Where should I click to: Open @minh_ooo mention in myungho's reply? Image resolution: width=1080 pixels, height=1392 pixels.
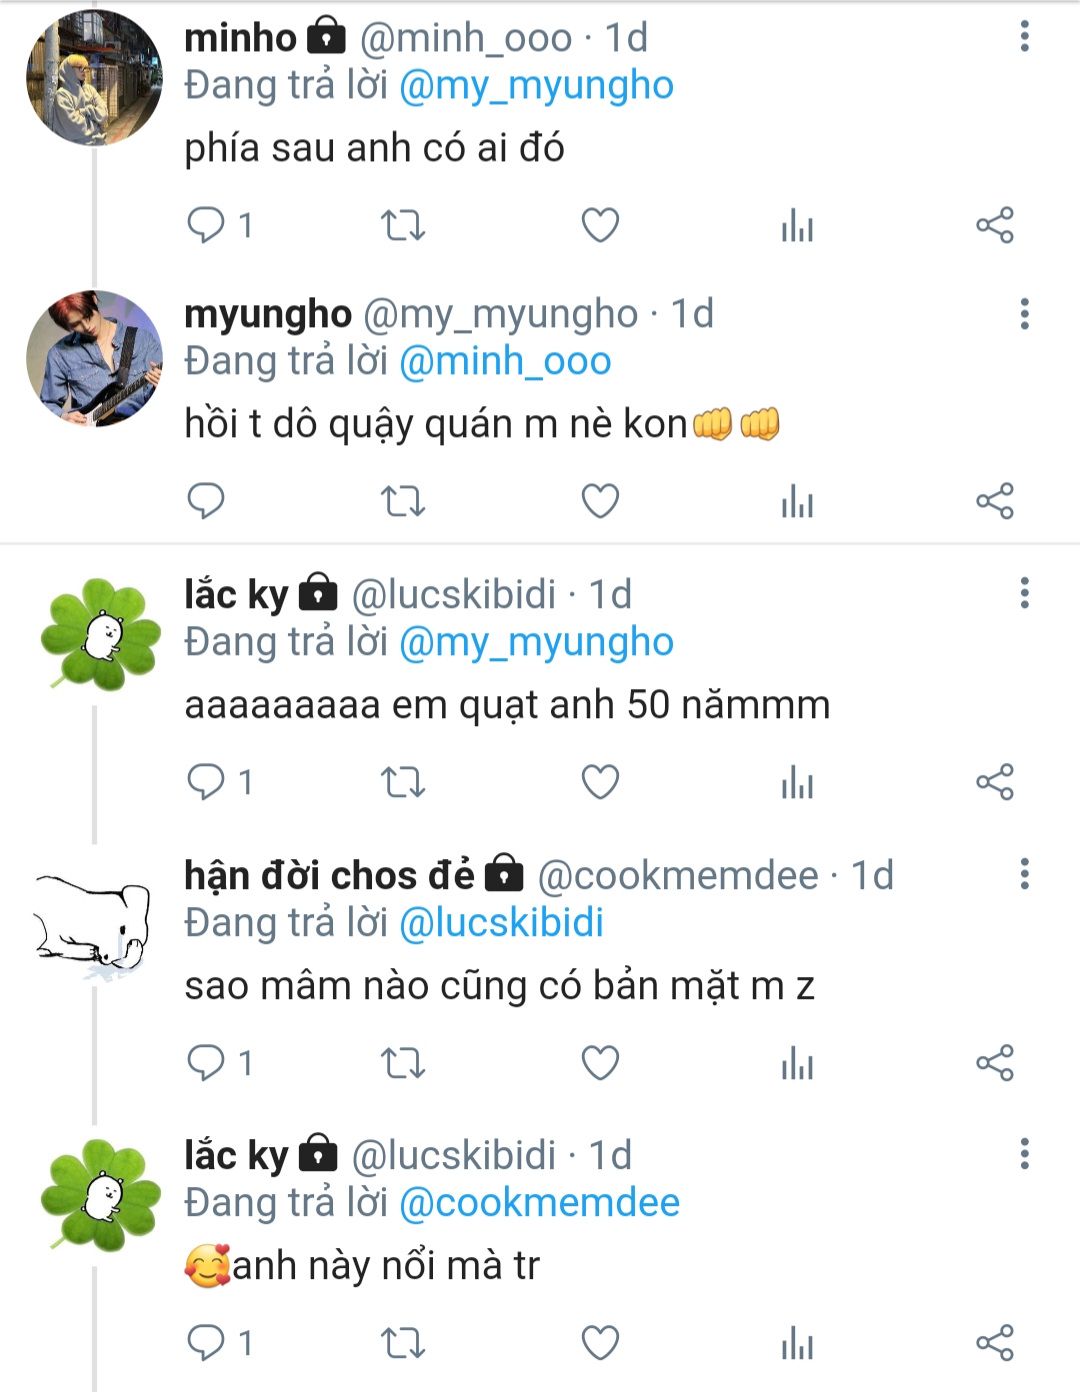(x=505, y=362)
